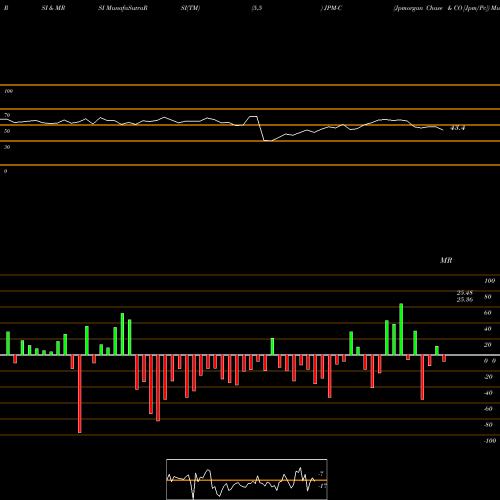This screenshot has height=500, width=500.
Task: Open the mini overview chart thumbnail
Action: pyautogui.click(x=247, y=479)
